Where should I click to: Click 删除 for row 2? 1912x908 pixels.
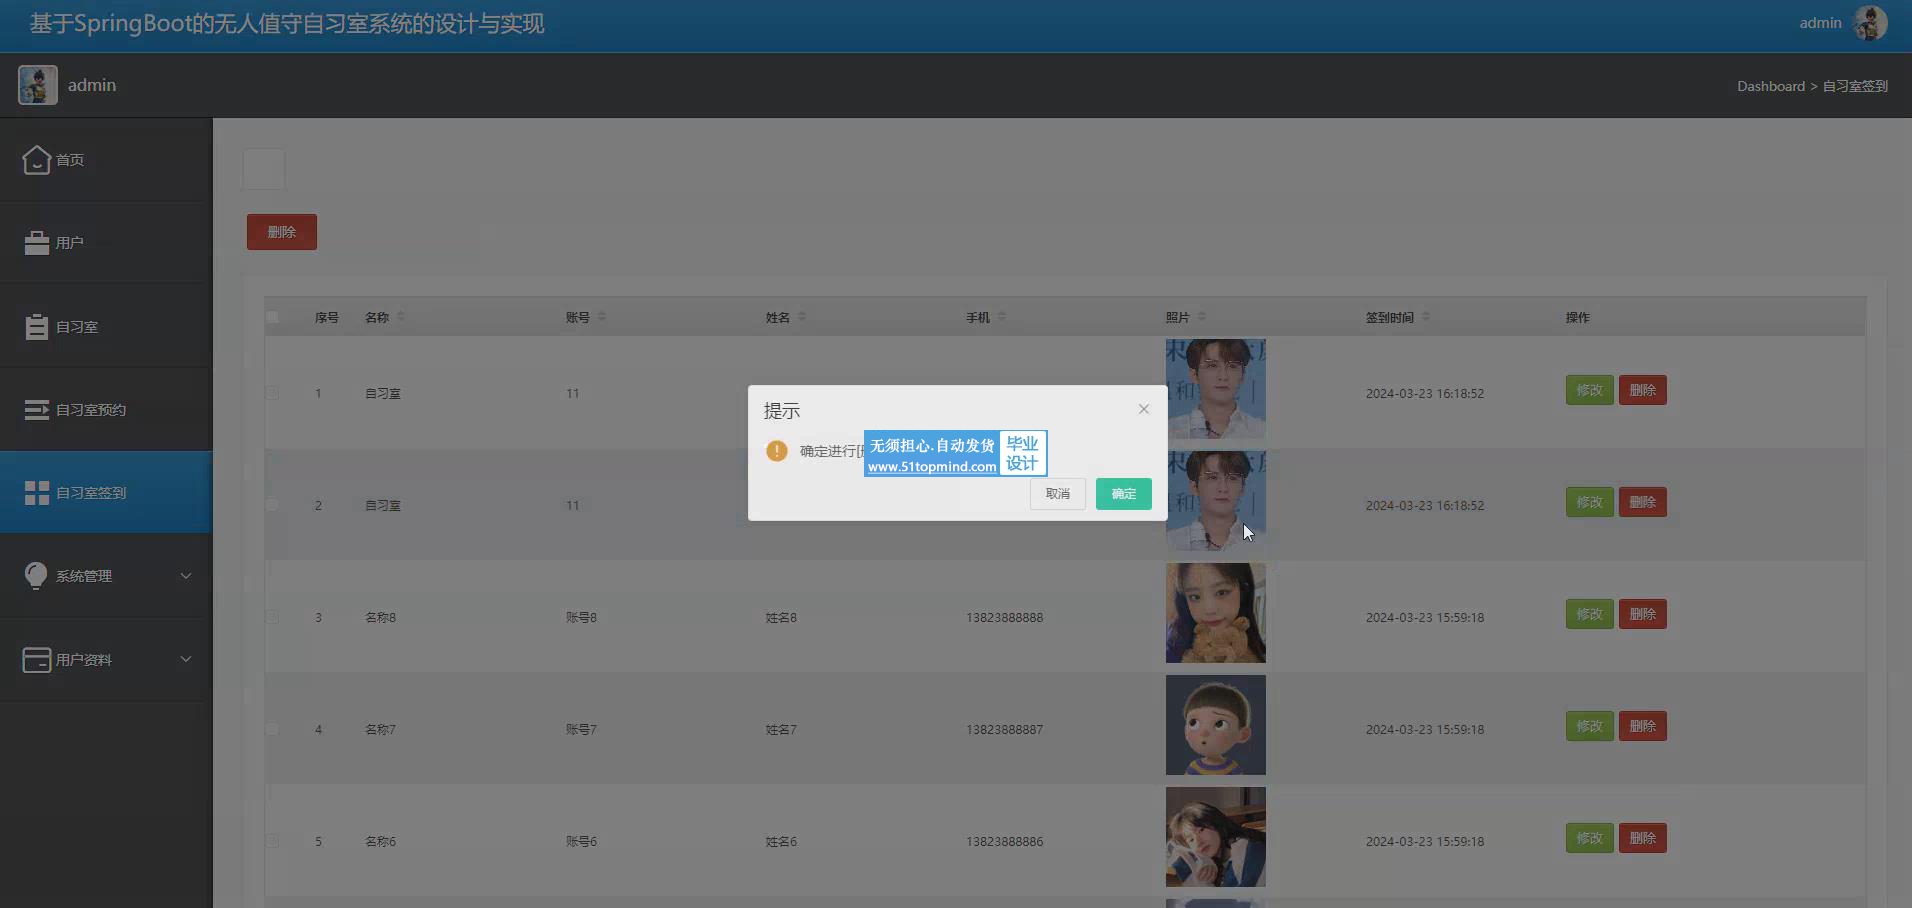click(1643, 502)
